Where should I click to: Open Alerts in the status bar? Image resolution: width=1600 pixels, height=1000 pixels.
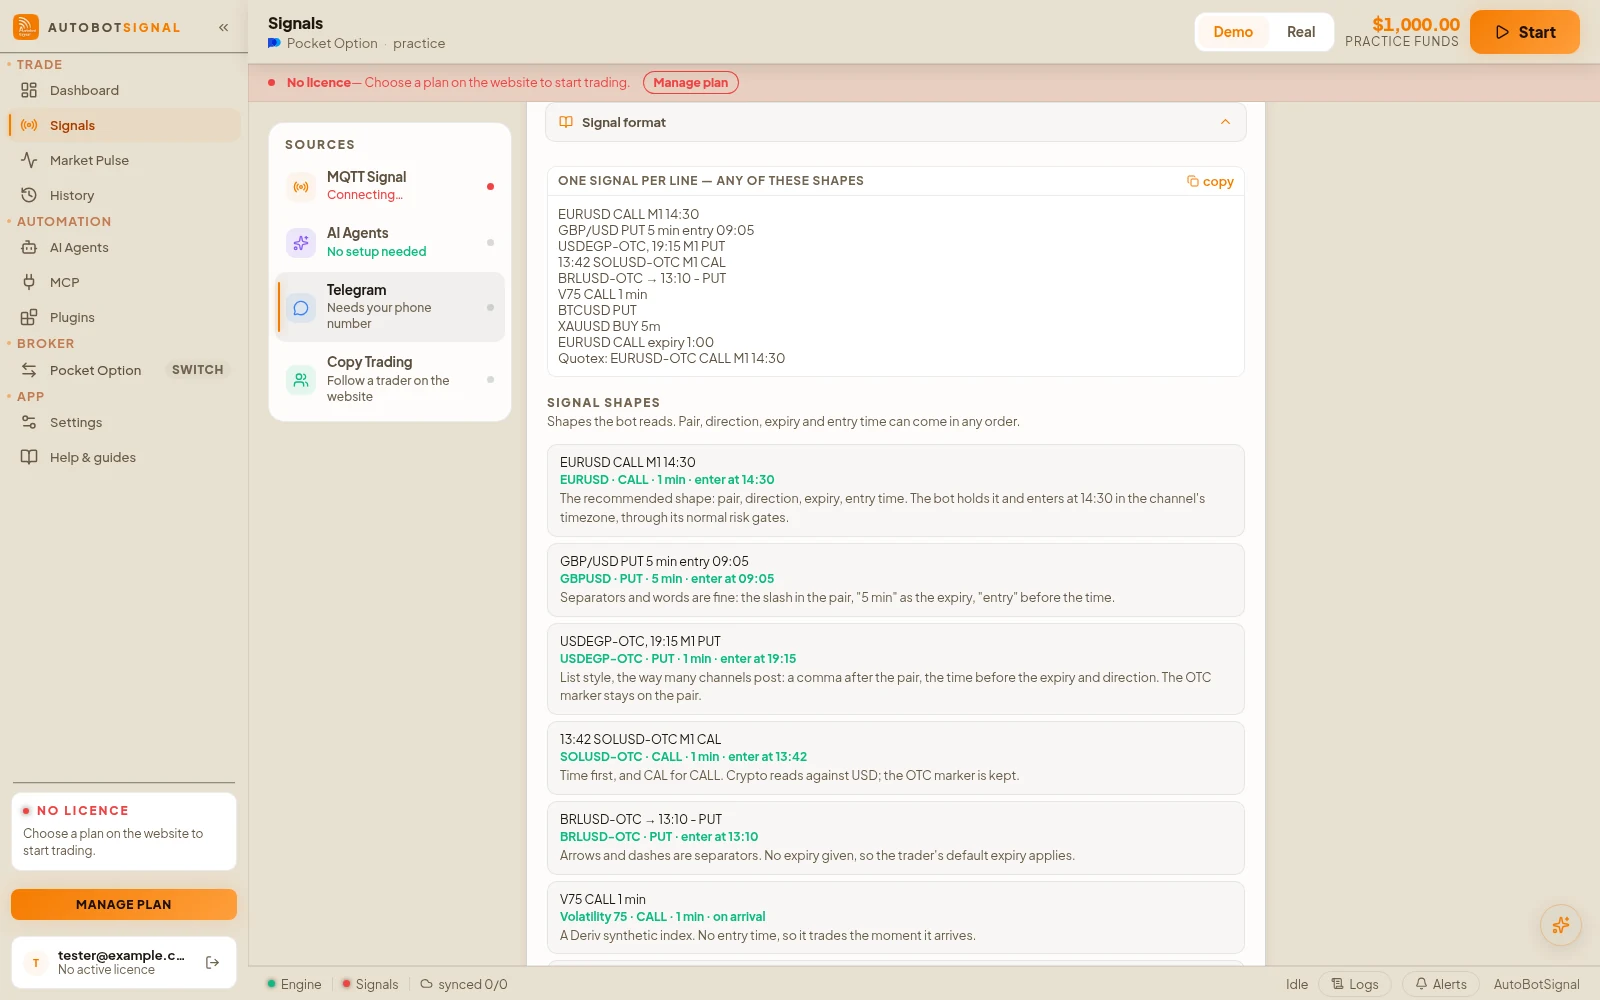pos(1441,984)
